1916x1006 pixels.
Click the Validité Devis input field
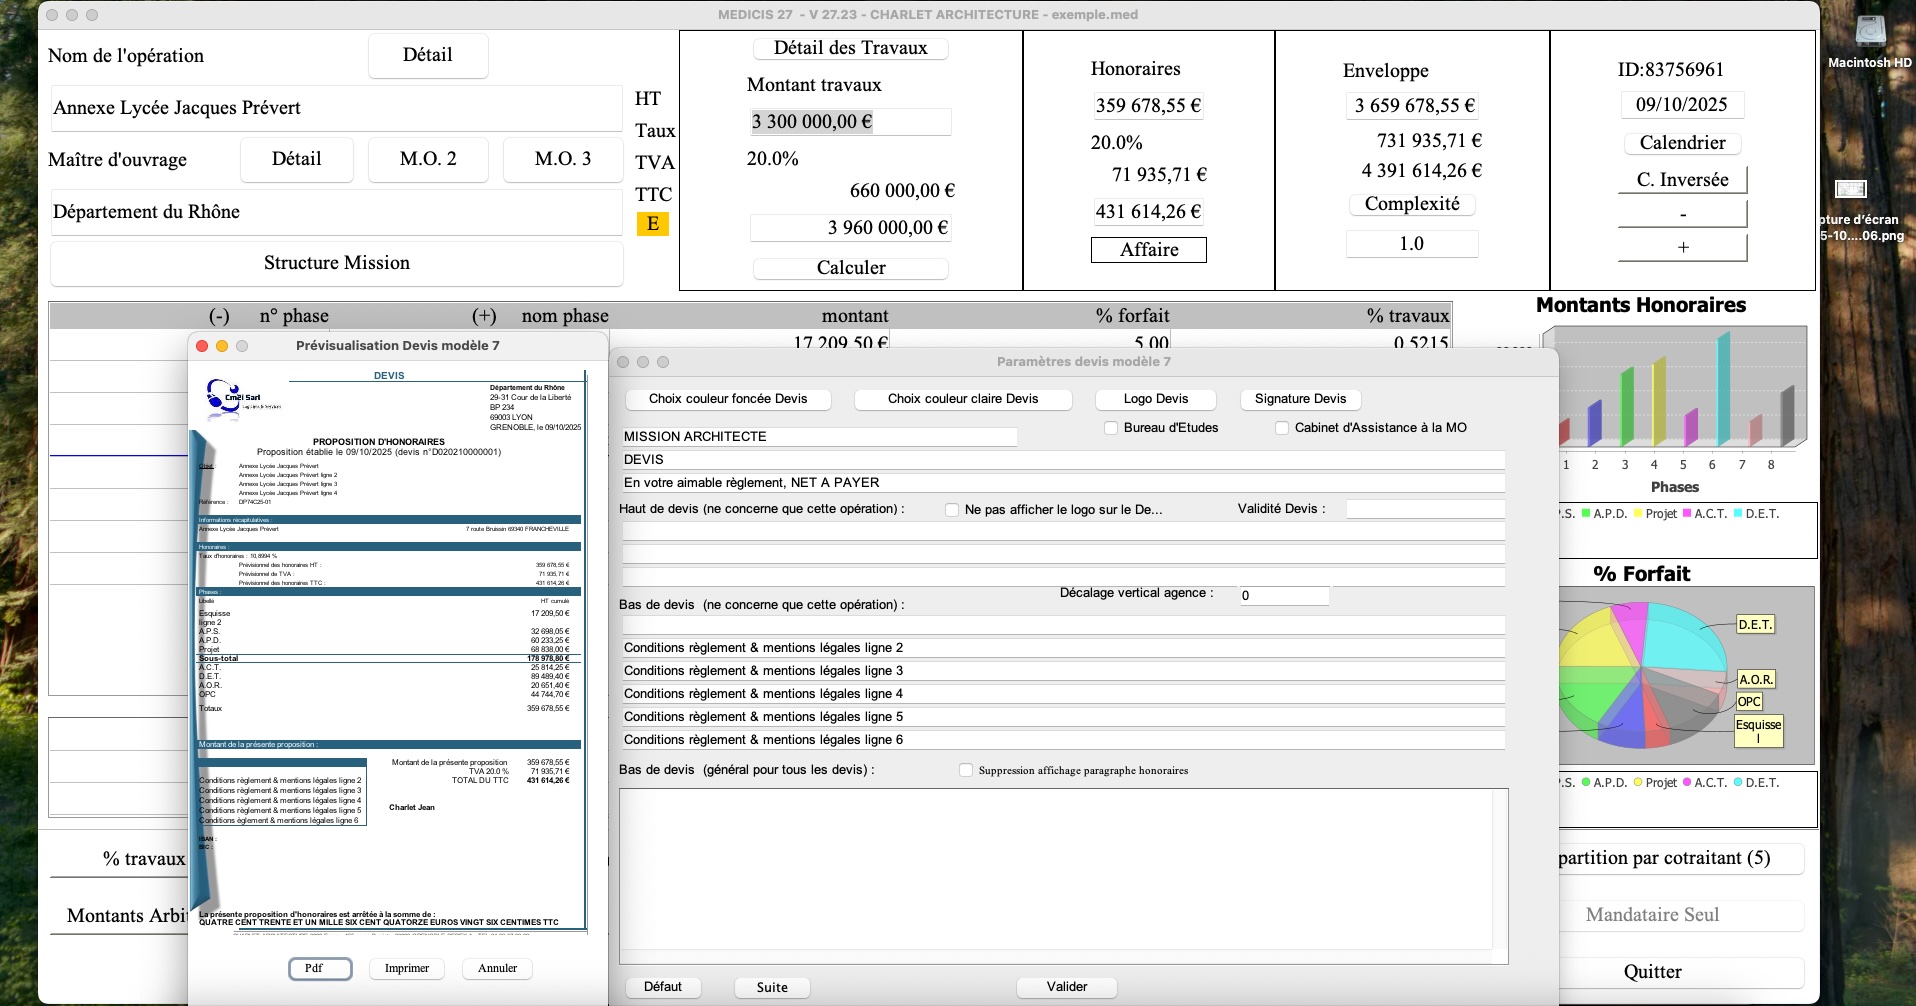tap(1425, 509)
